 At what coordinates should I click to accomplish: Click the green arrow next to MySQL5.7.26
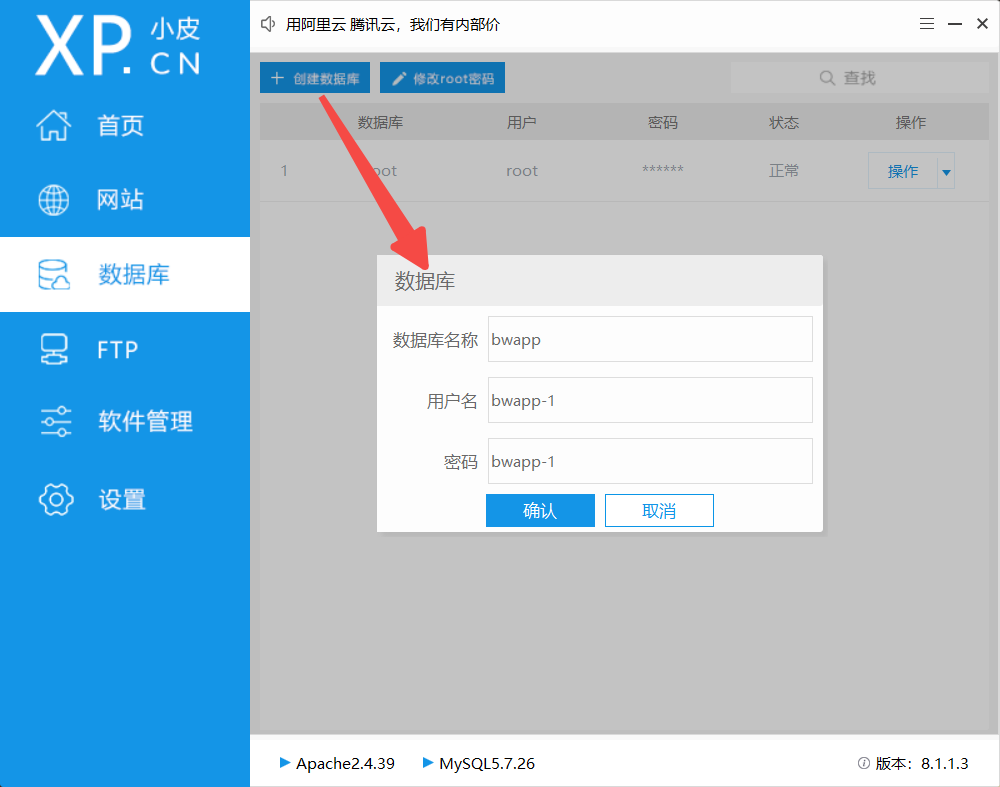point(427,763)
